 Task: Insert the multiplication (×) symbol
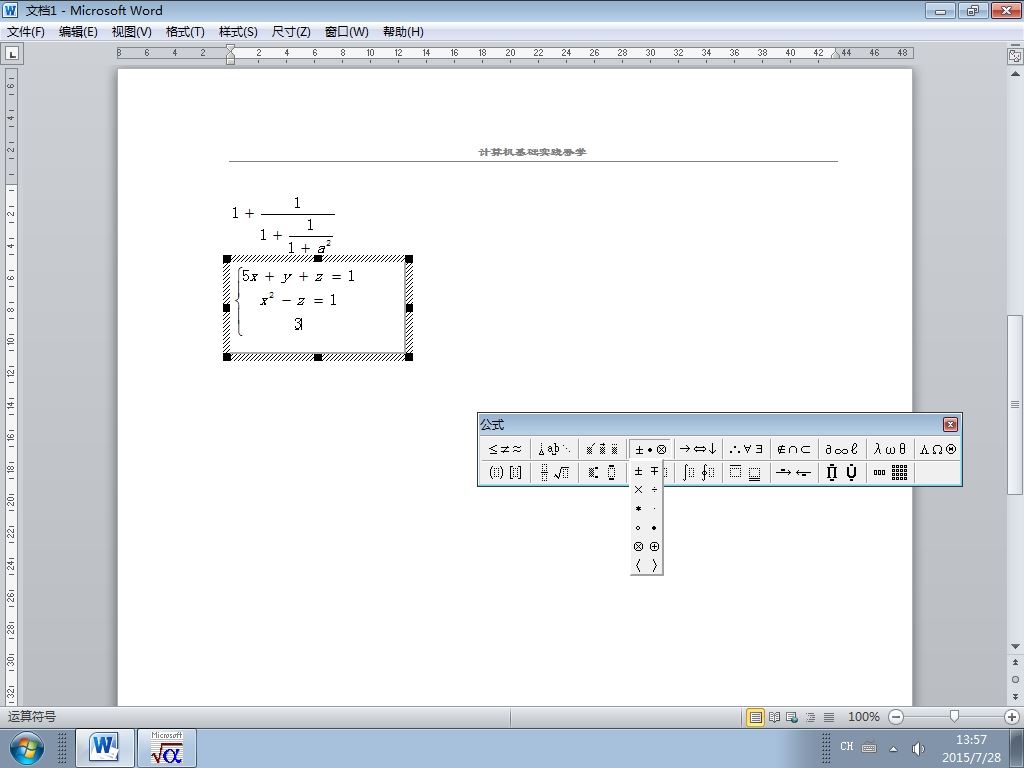pos(639,490)
